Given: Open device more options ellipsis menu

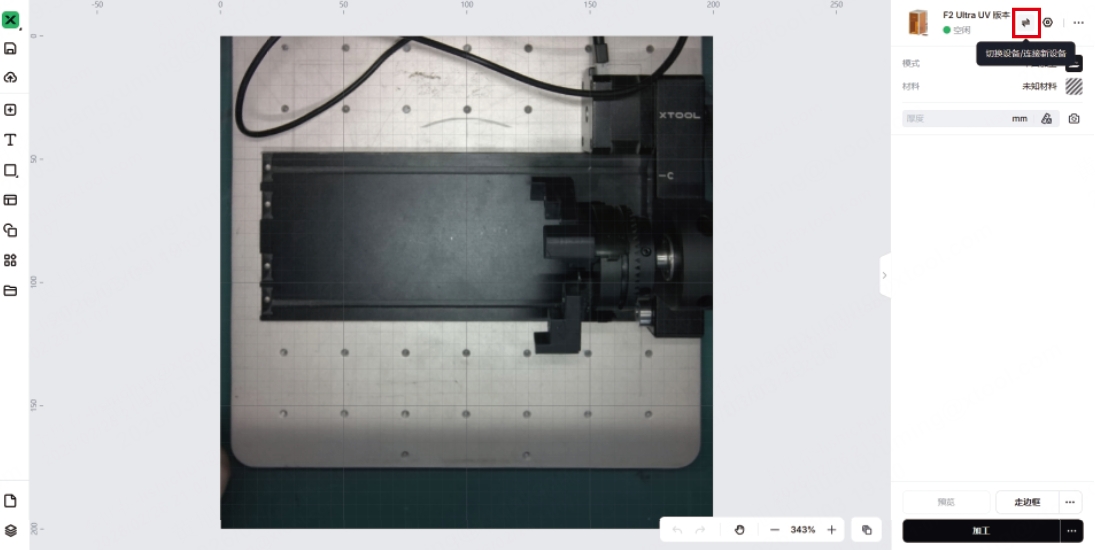Looking at the screenshot, I should (1078, 22).
